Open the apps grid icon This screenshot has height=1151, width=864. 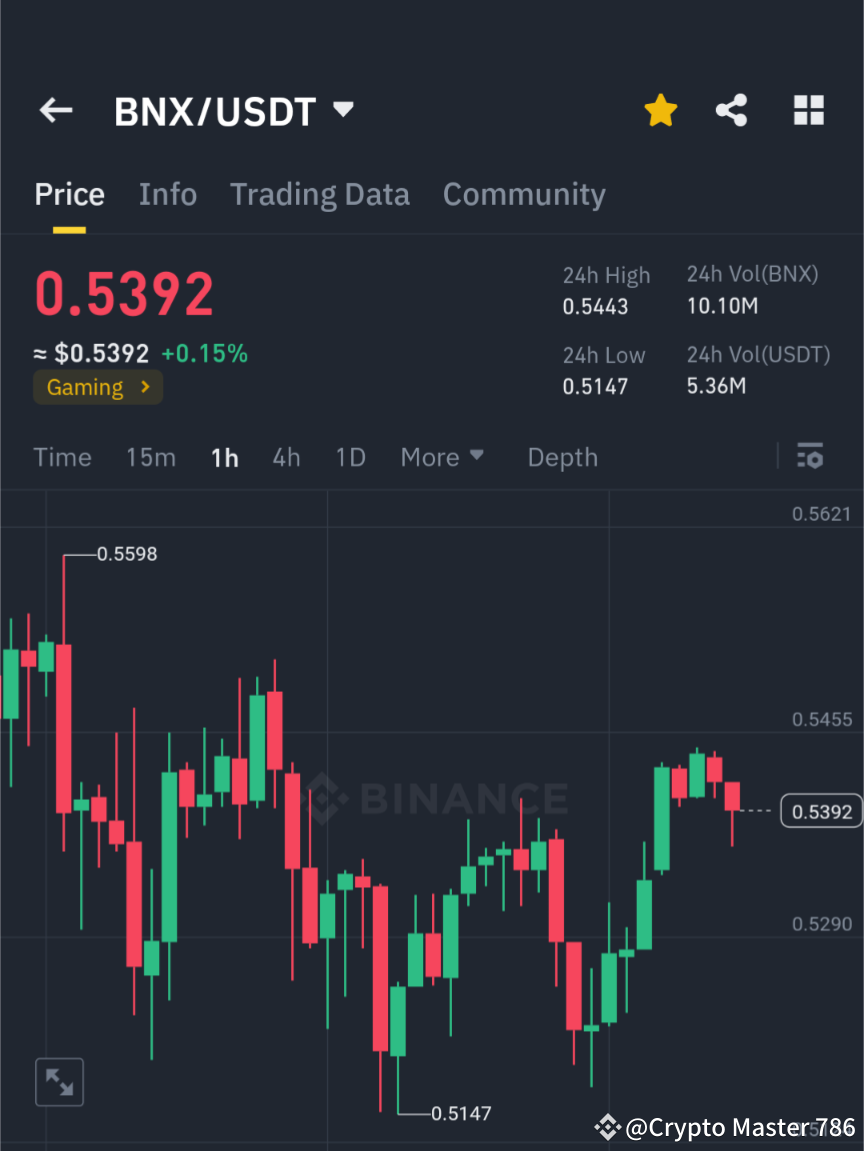coord(808,110)
